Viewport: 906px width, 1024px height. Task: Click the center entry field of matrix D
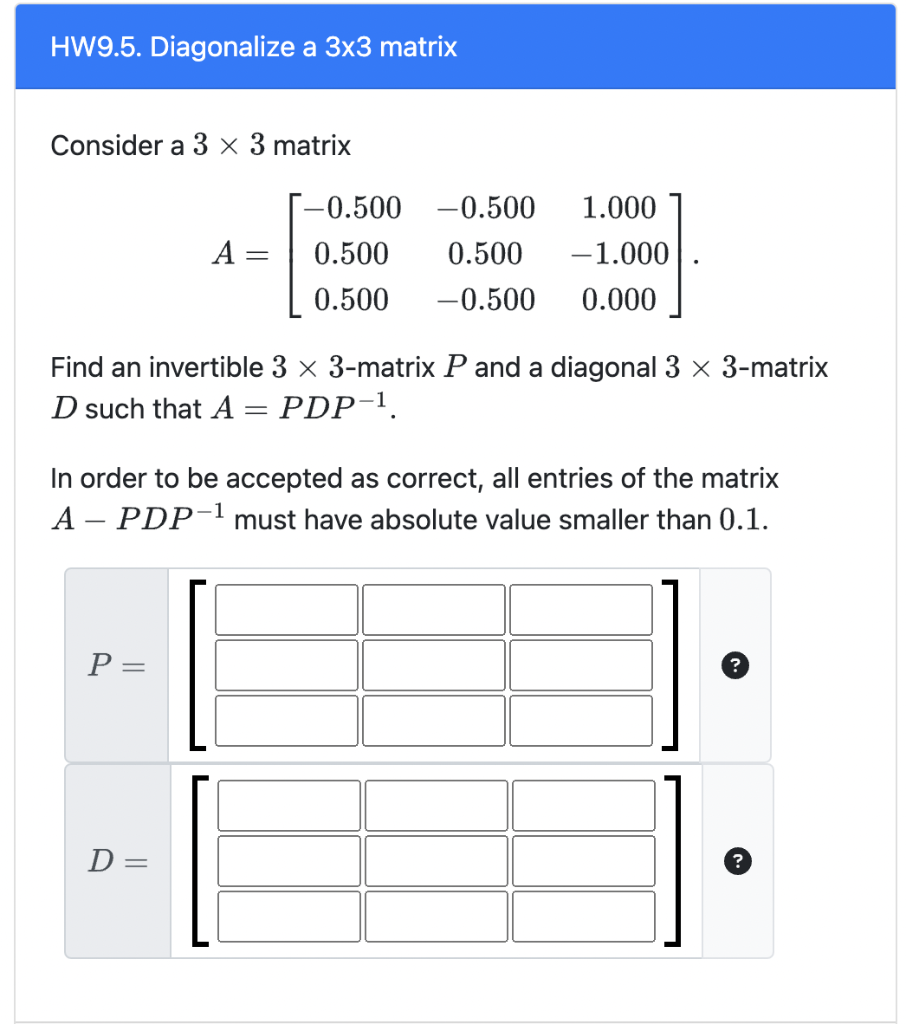[434, 860]
